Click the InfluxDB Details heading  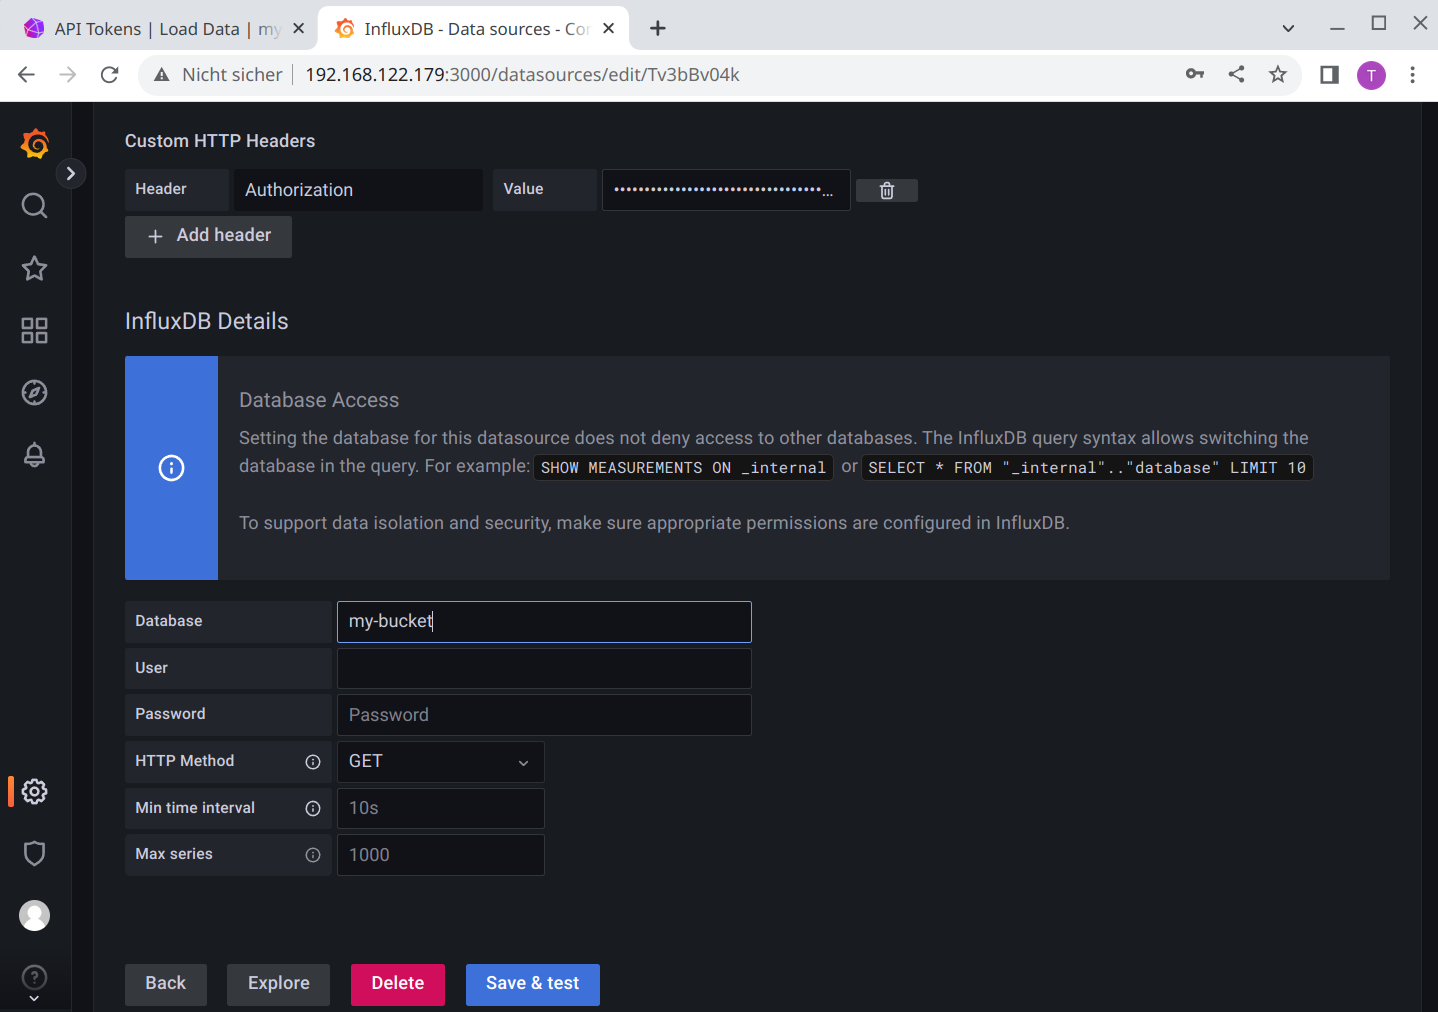(x=207, y=321)
